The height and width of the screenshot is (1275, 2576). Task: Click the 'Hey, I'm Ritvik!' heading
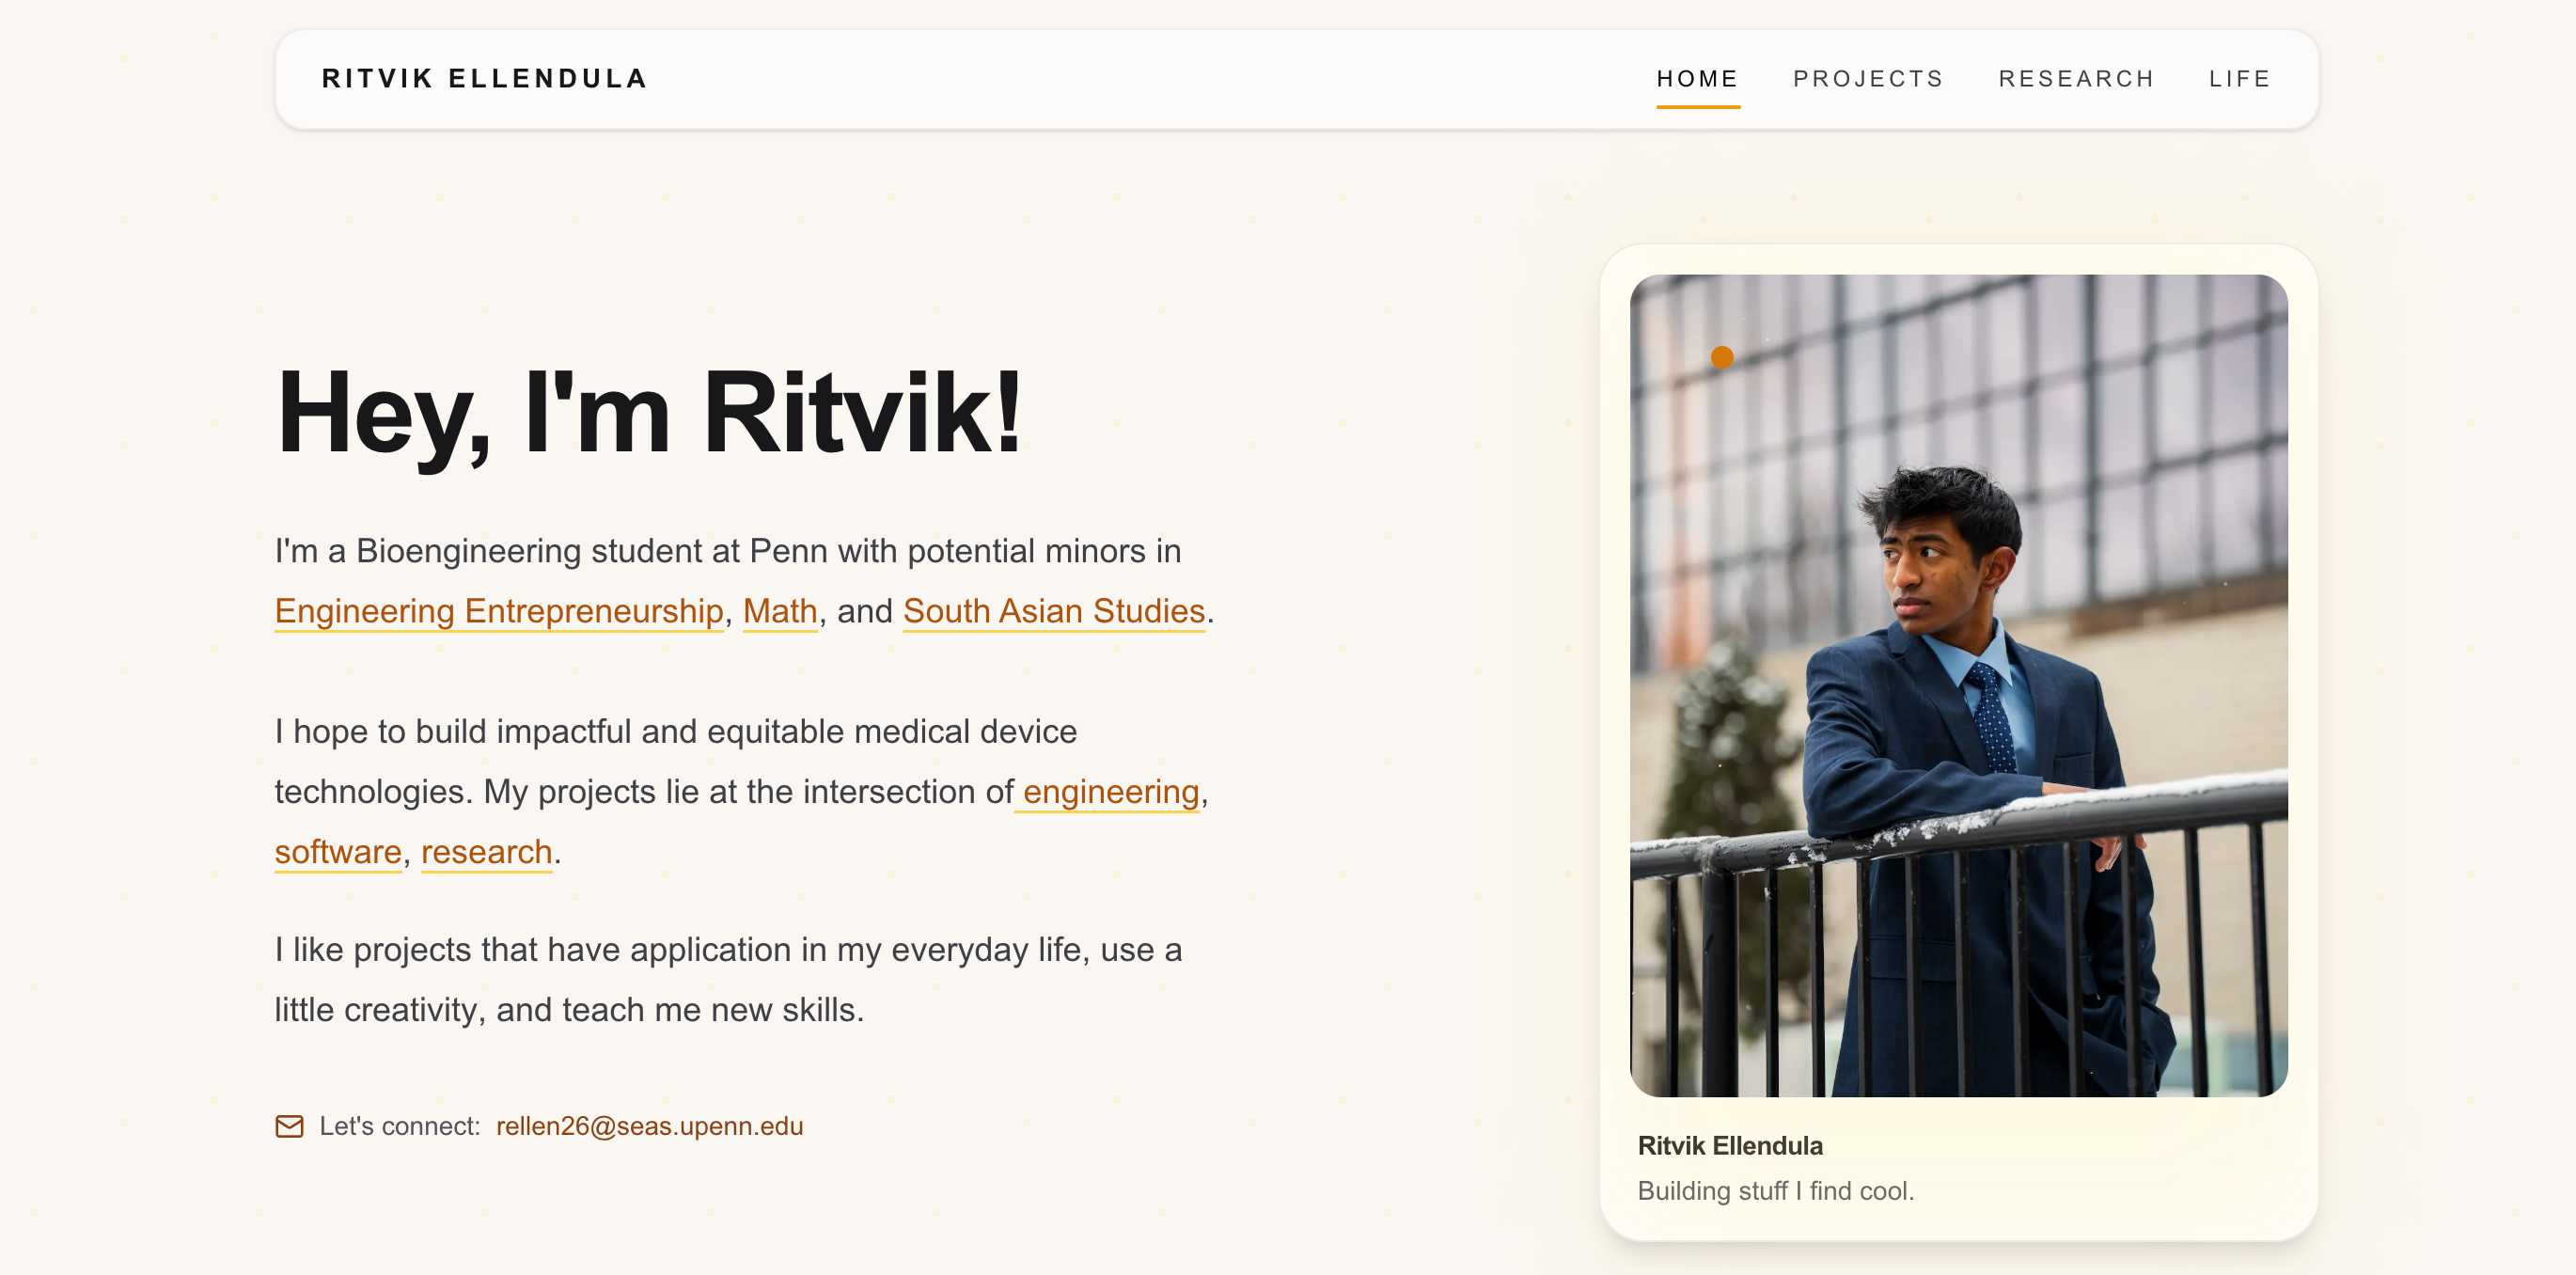tap(649, 413)
